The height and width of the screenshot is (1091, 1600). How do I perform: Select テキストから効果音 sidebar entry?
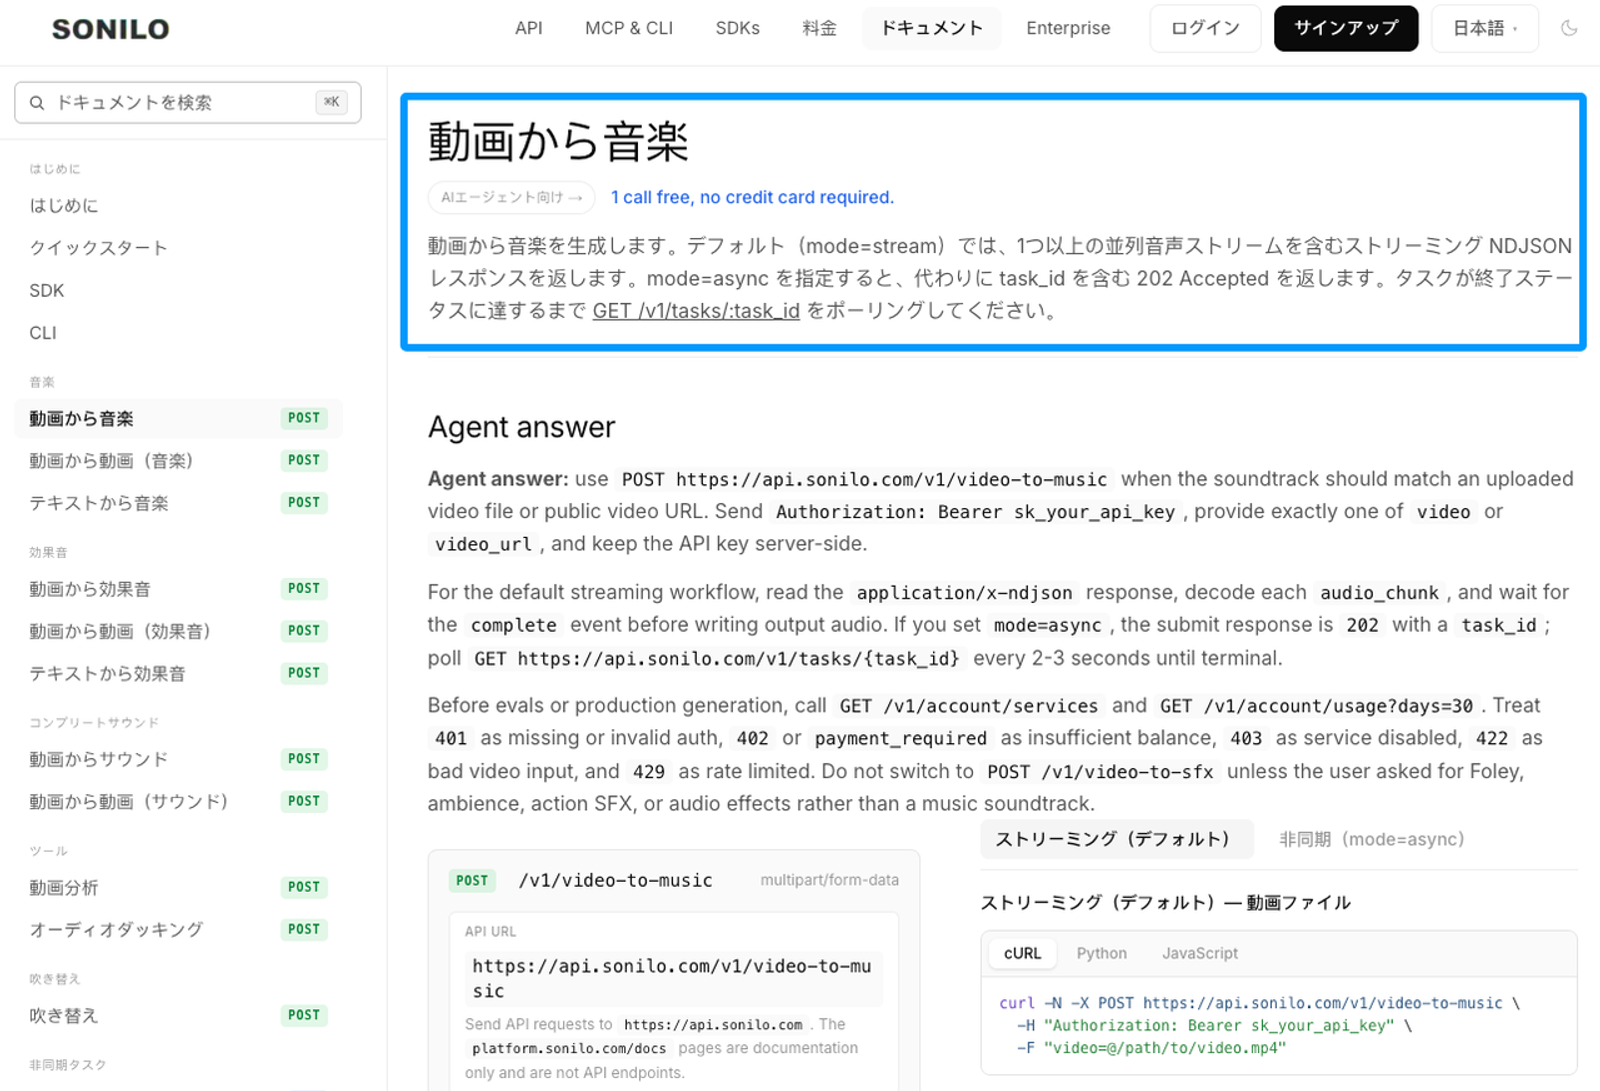click(179, 673)
